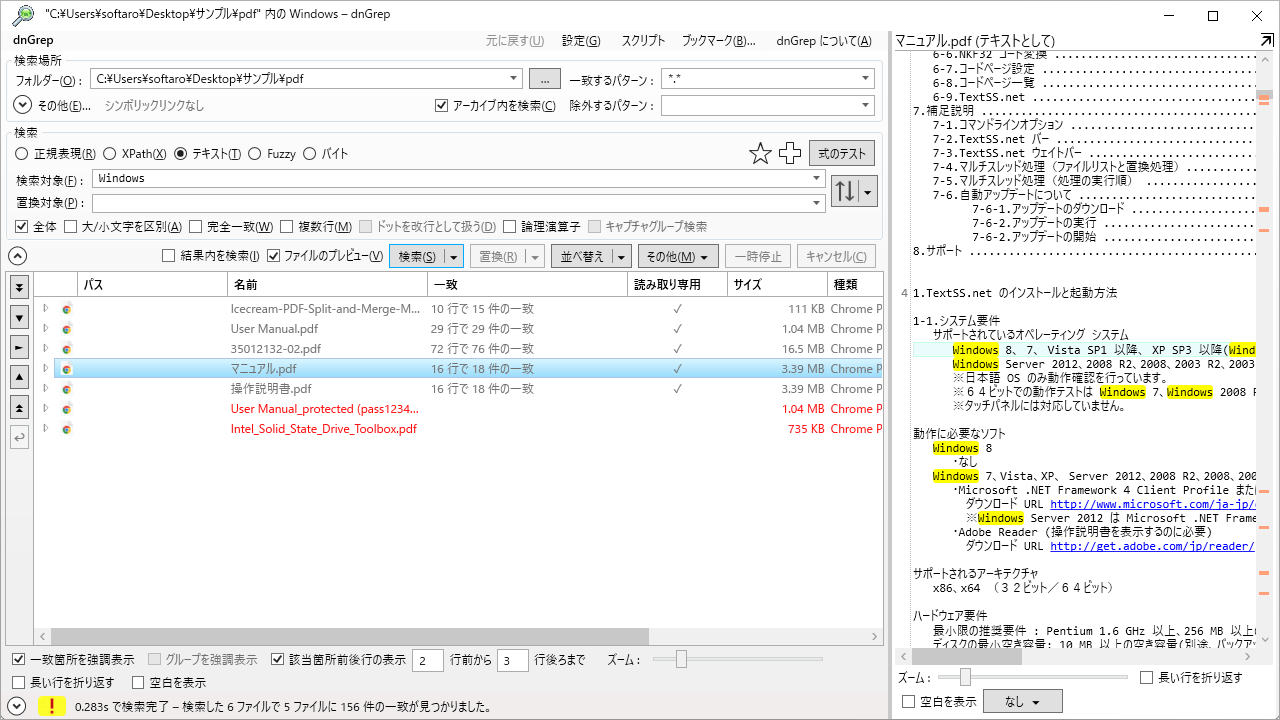Collapse the search panel with circled up chevron
Image resolution: width=1280 pixels, height=720 pixels.
17,256
